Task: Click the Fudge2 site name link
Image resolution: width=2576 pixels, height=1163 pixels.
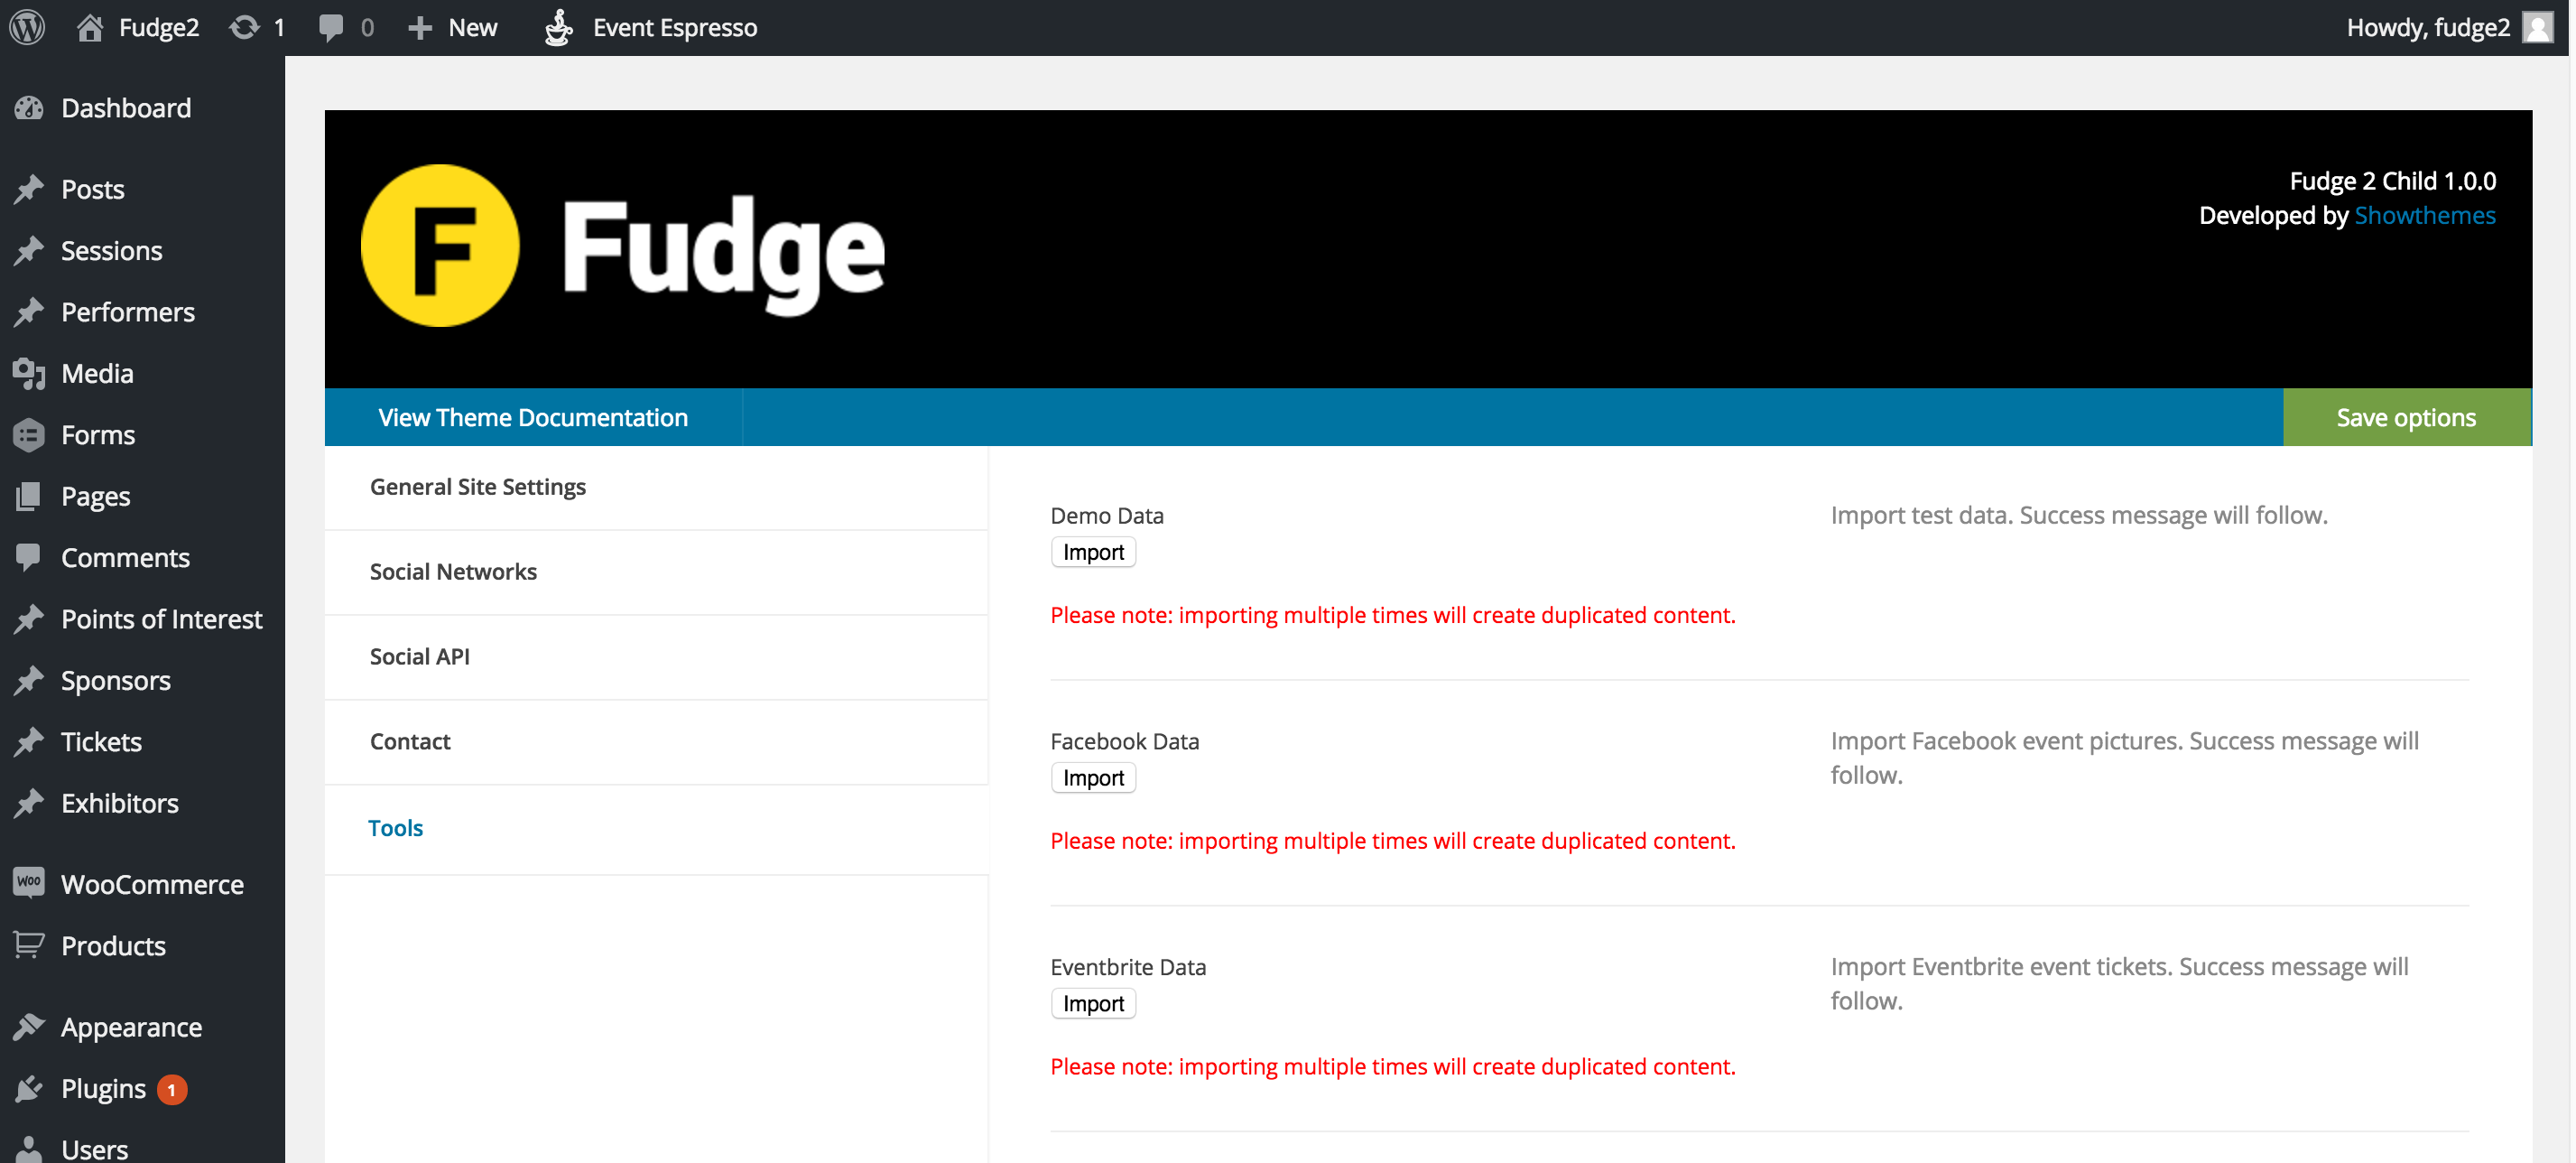Action: (x=159, y=27)
